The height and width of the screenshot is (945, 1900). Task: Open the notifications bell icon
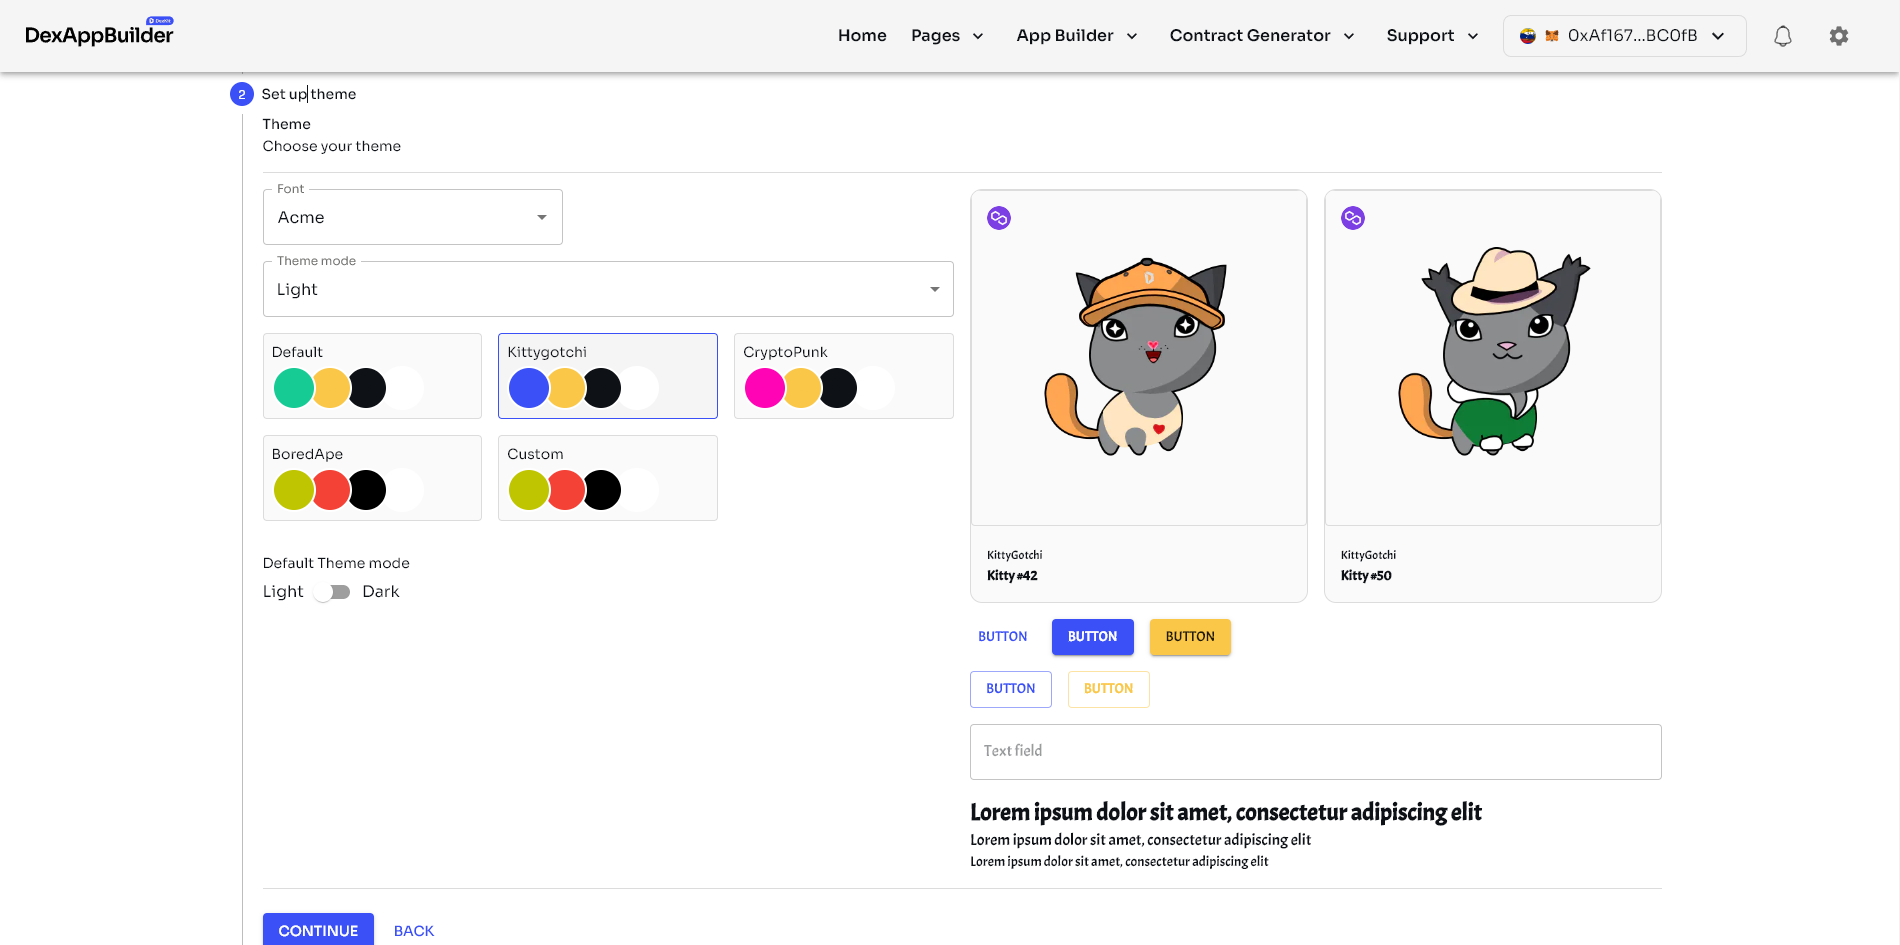[x=1782, y=36]
